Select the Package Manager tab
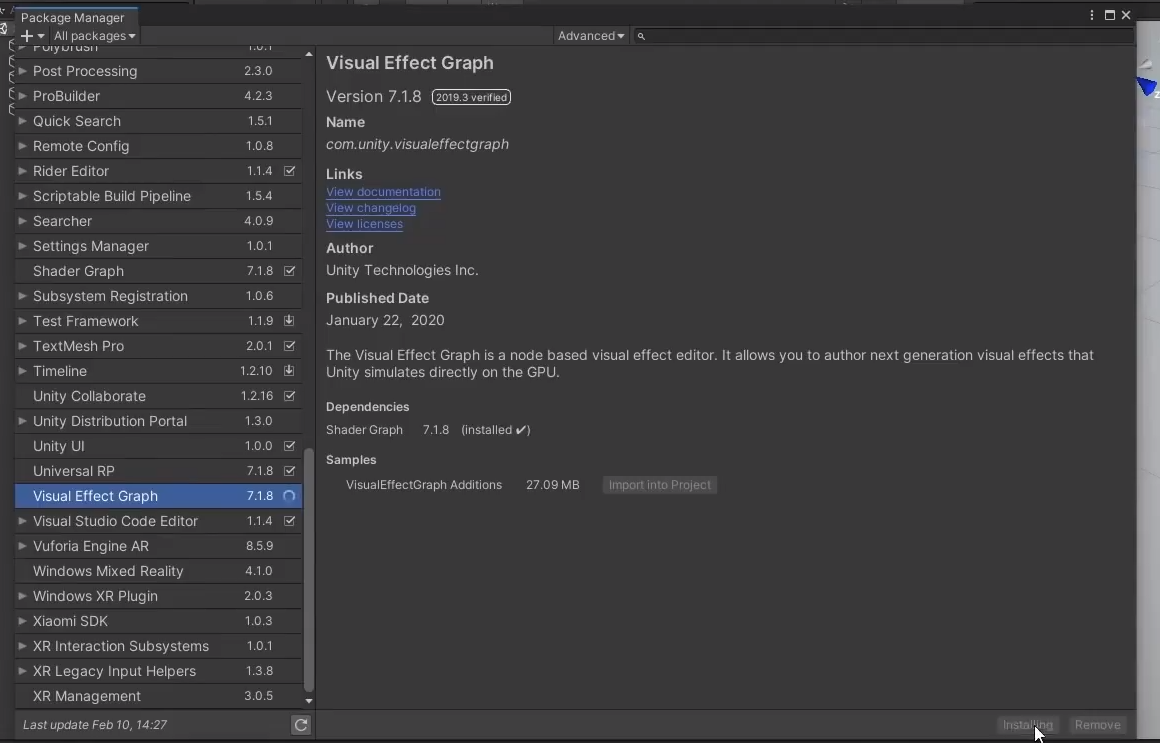This screenshot has height=743, width=1160. click(72, 17)
